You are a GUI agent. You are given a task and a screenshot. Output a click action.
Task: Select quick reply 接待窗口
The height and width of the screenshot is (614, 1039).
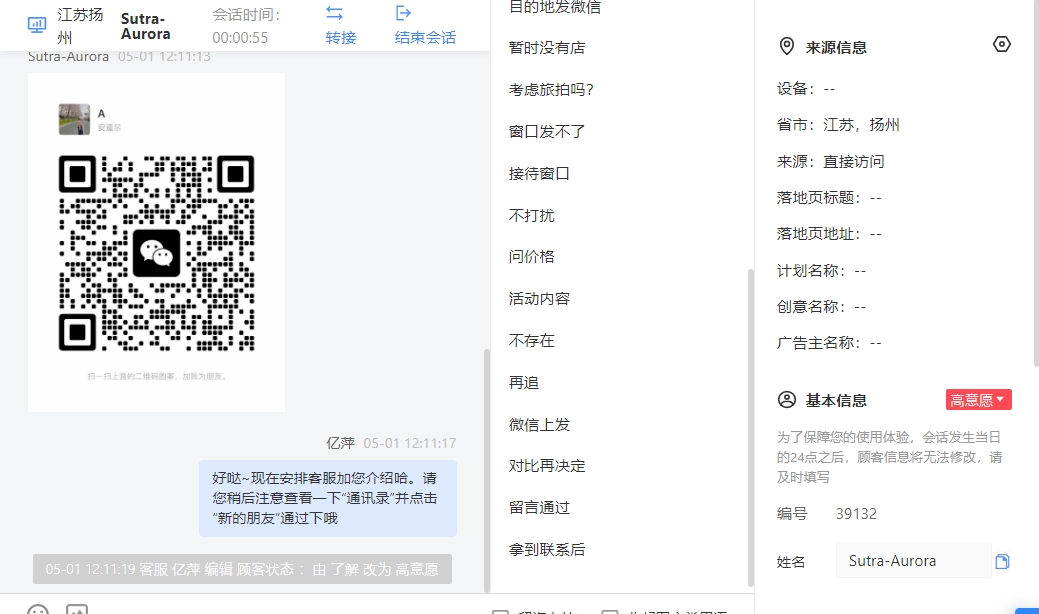coord(539,174)
